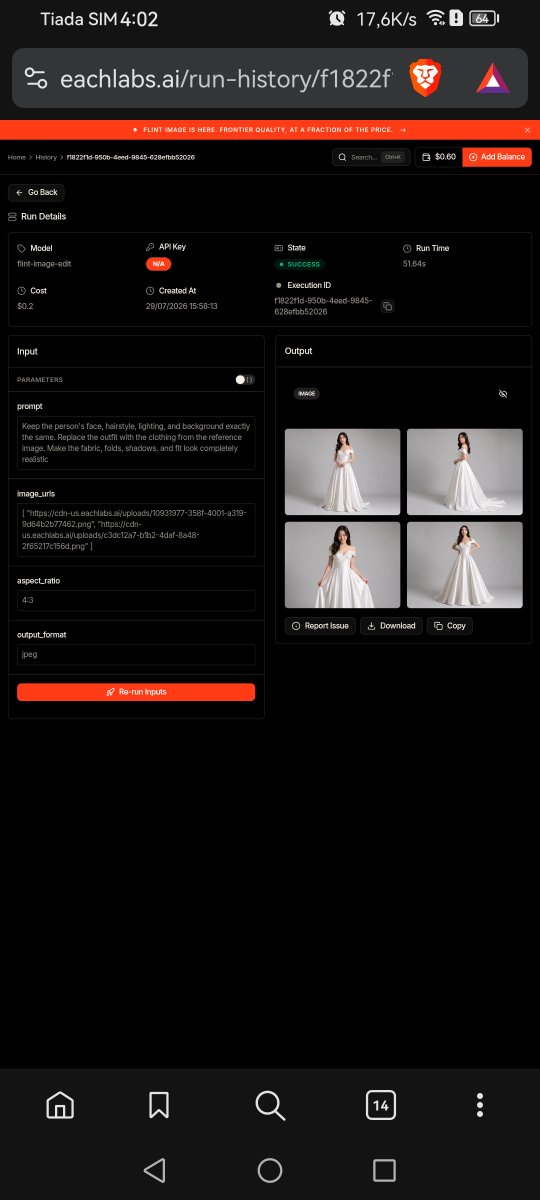Screen dimensions: 540x1200
Task: Tap the browser Search icon in bottom bar
Action: pos(270,1105)
